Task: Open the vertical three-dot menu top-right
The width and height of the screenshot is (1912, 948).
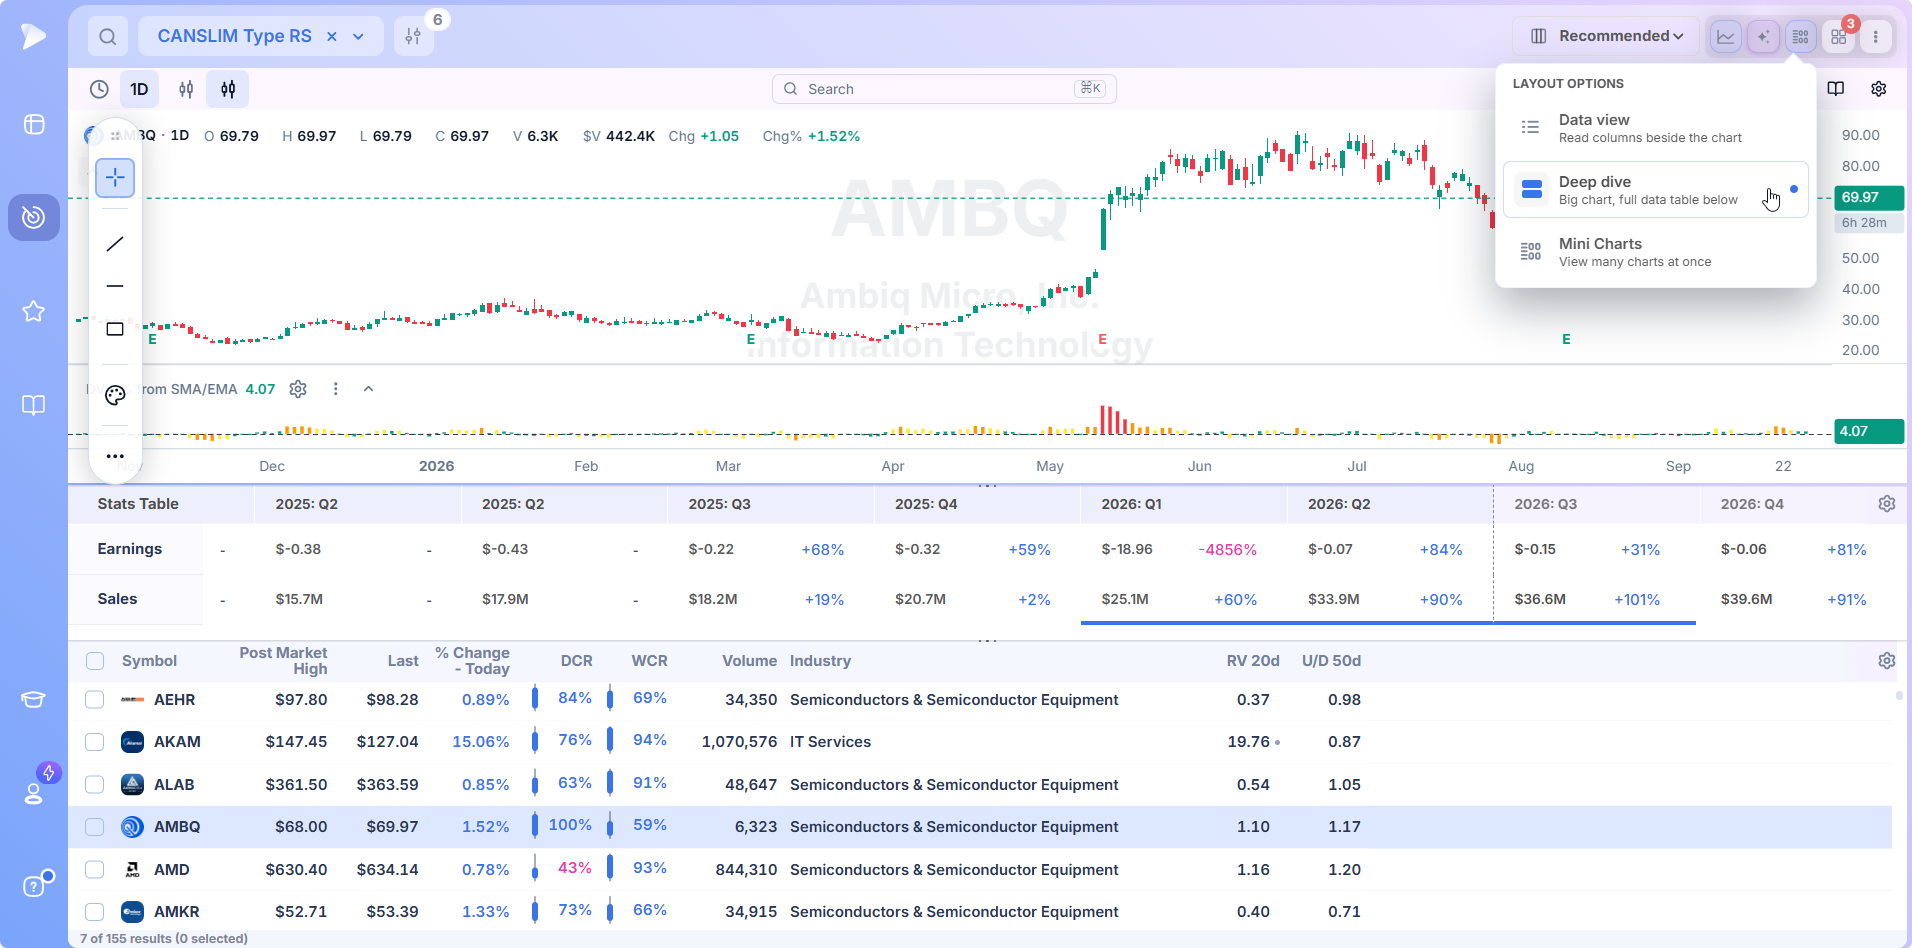Action: tap(1876, 37)
